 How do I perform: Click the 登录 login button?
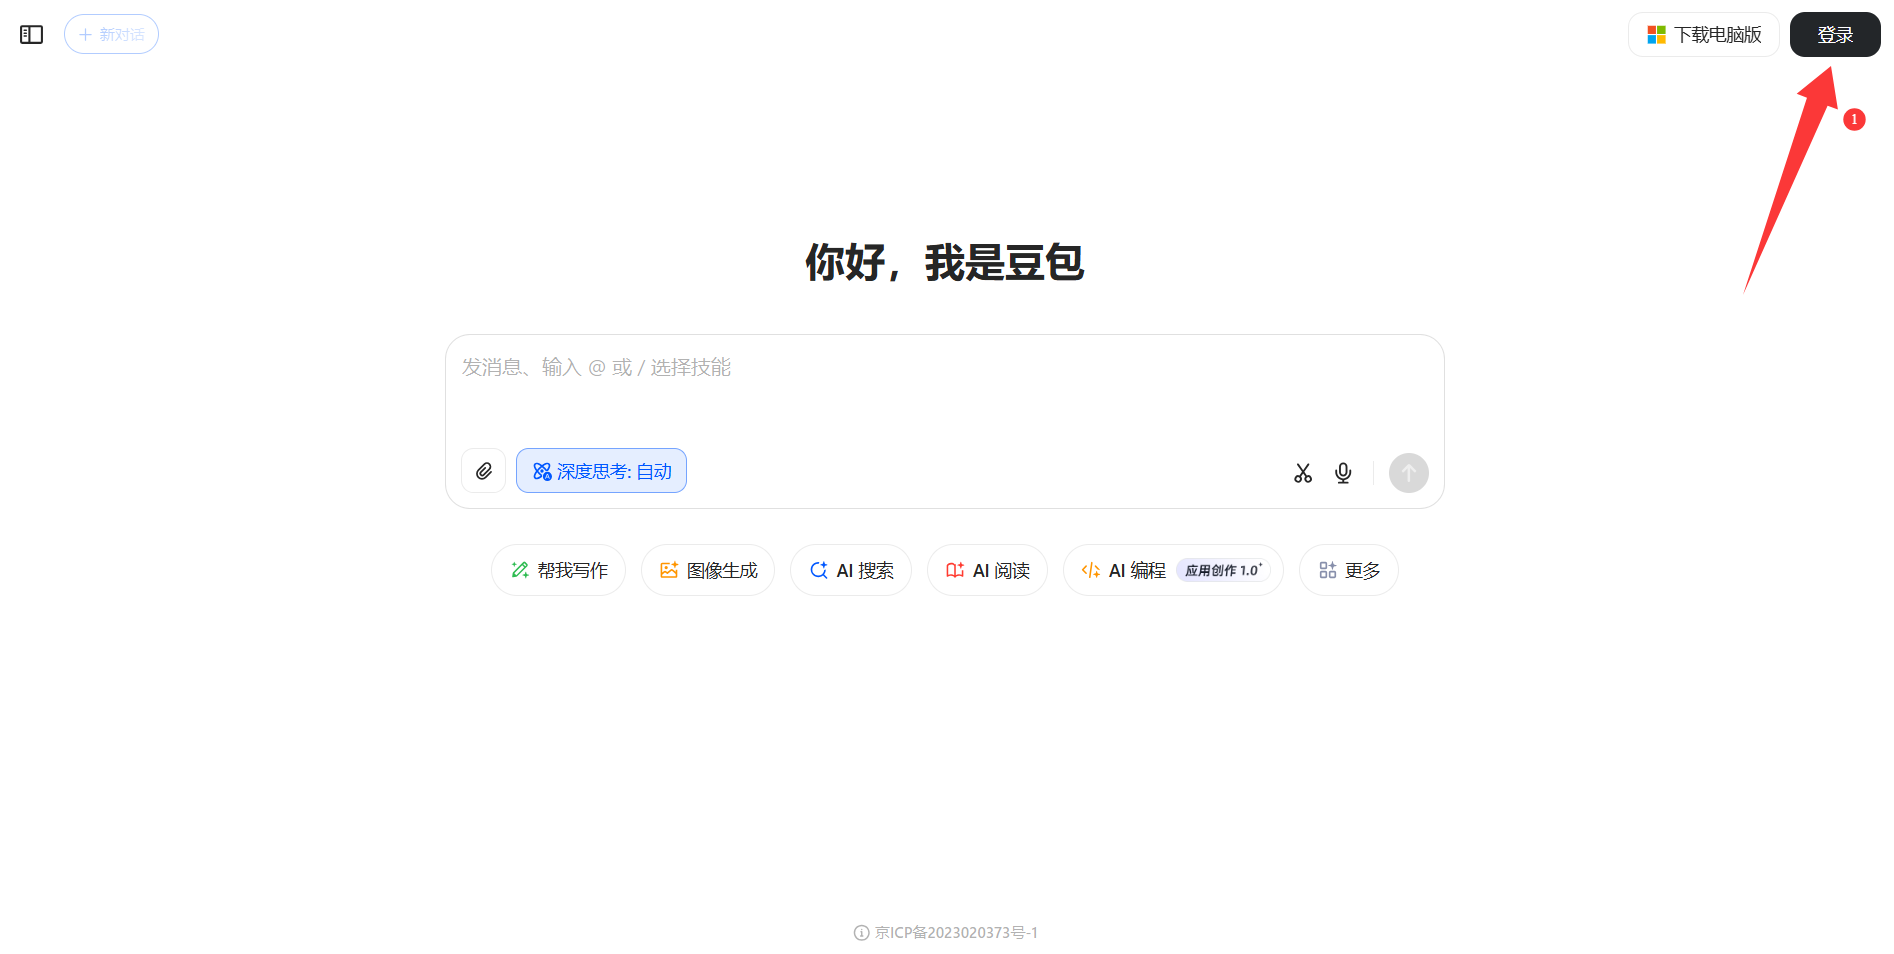1835,34
